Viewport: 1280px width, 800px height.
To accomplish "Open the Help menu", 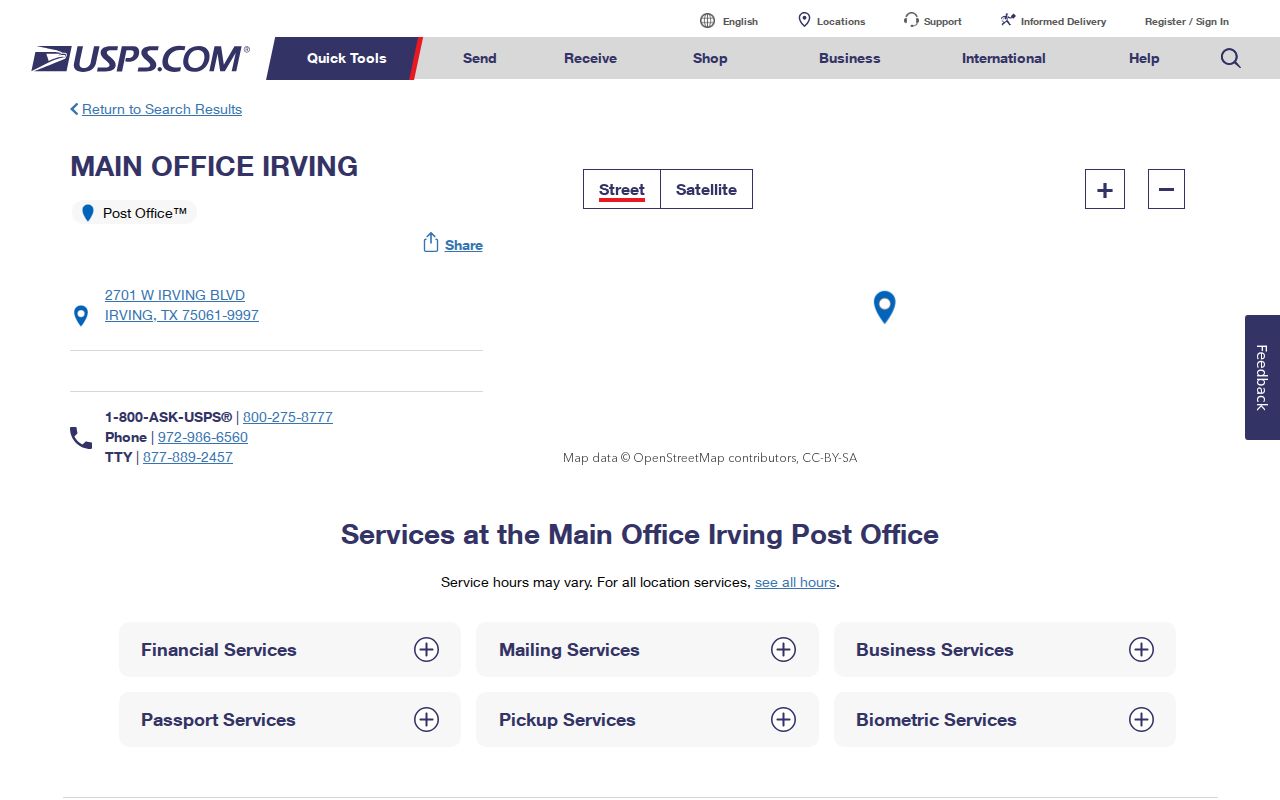I will [1144, 58].
